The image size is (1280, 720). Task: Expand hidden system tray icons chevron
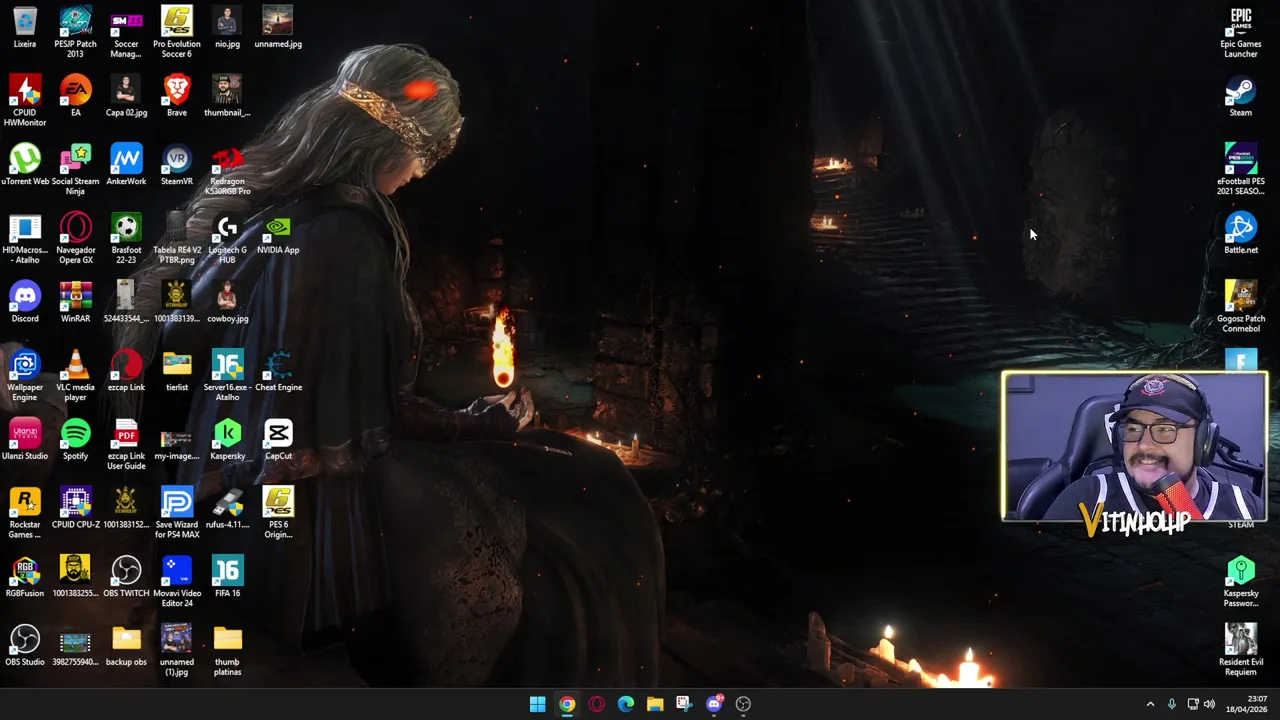click(1150, 704)
